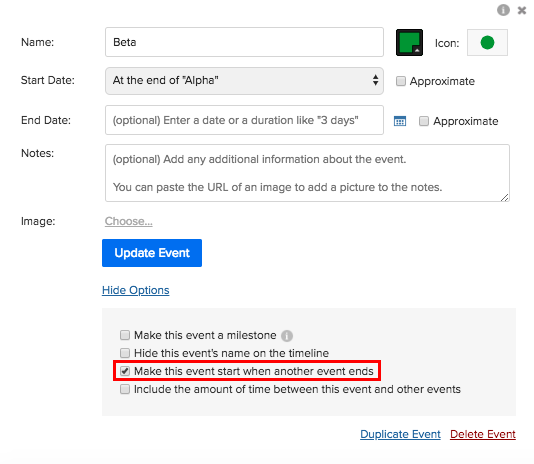Screen dimensions: 534x464
Task: Enable Make this event a milestone
Action: click(x=125, y=335)
